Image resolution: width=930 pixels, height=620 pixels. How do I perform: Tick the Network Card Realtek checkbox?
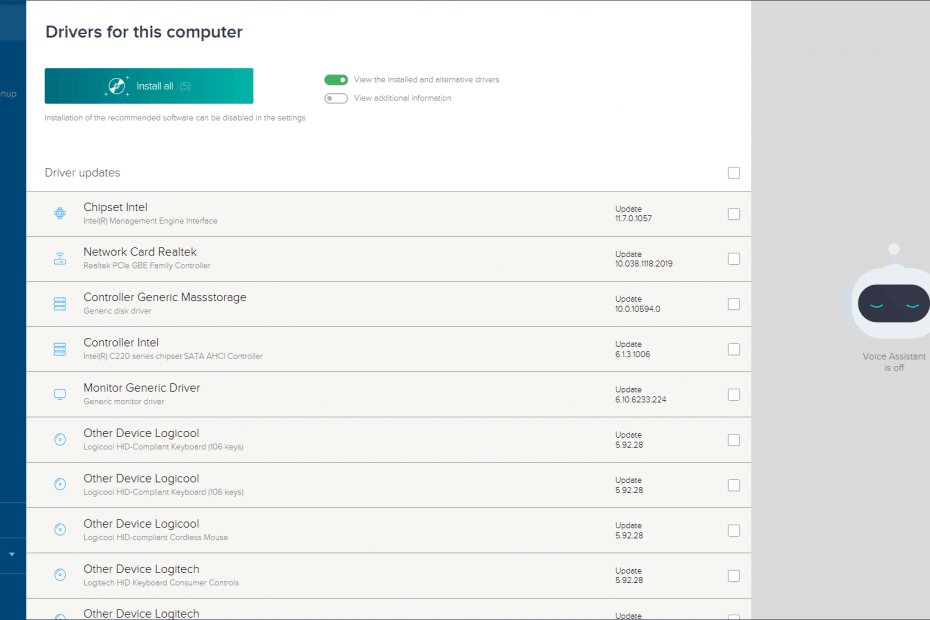(734, 259)
